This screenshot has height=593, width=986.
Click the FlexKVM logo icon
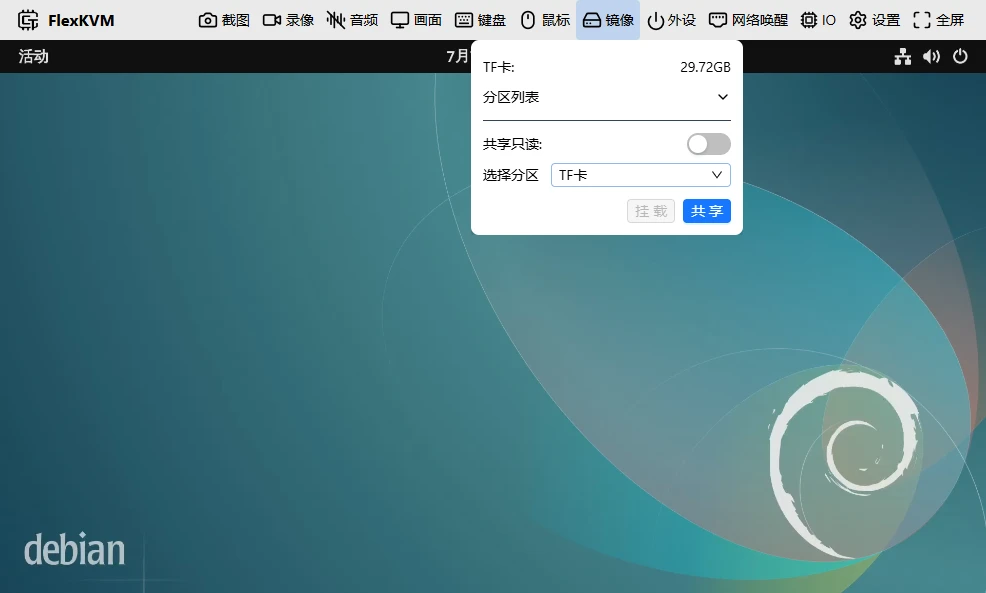point(28,20)
